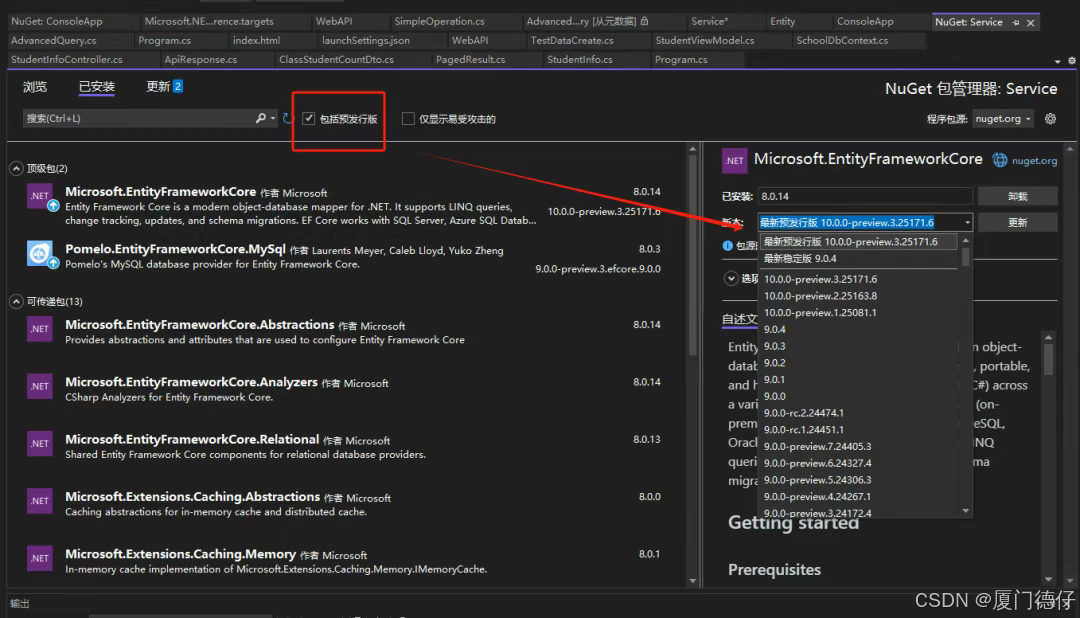Click Microsoft.EntityFrameworkCore.Relational .NET icon
Image resolution: width=1080 pixels, height=618 pixels.
click(40, 444)
